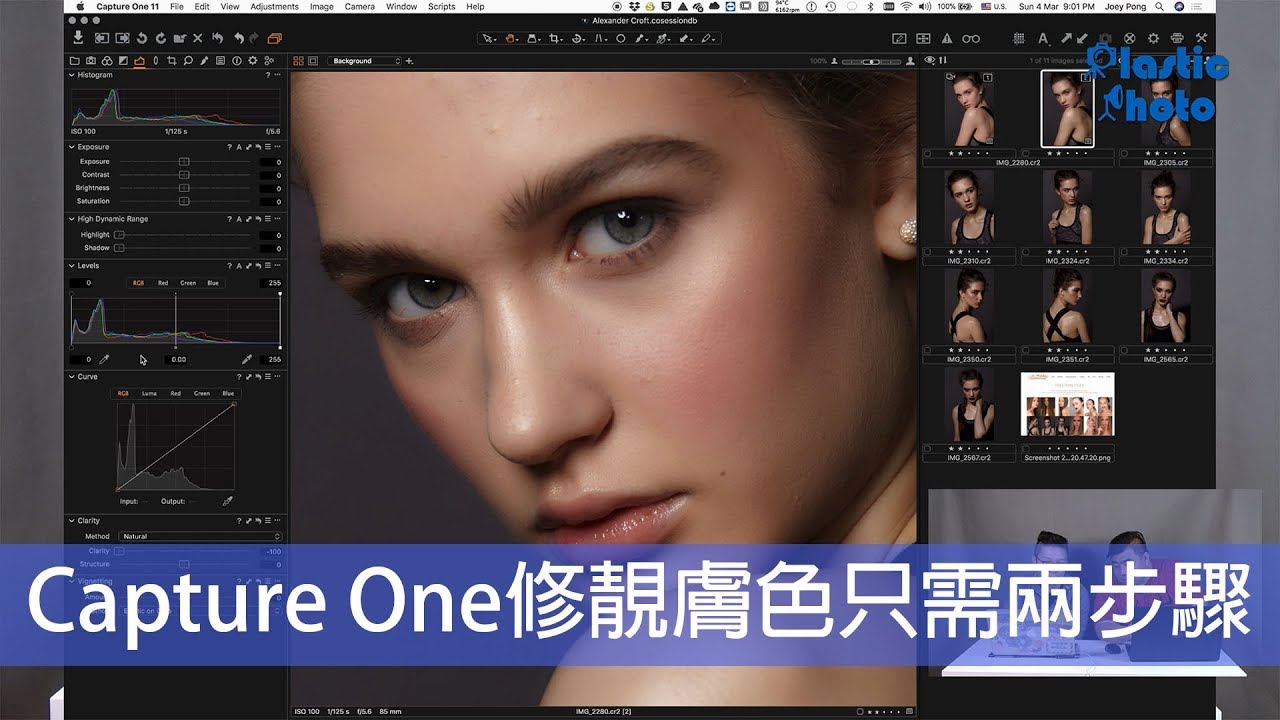1280x720 pixels.
Task: Select the Blue channel tab in Curve
Action: pyautogui.click(x=228, y=393)
